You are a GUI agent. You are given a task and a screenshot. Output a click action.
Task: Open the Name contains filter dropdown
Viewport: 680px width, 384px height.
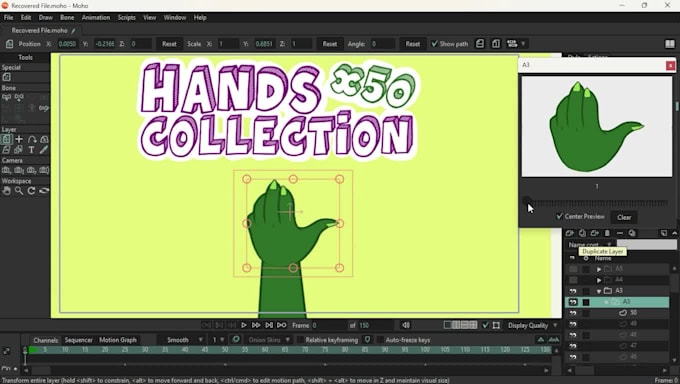[590, 245]
